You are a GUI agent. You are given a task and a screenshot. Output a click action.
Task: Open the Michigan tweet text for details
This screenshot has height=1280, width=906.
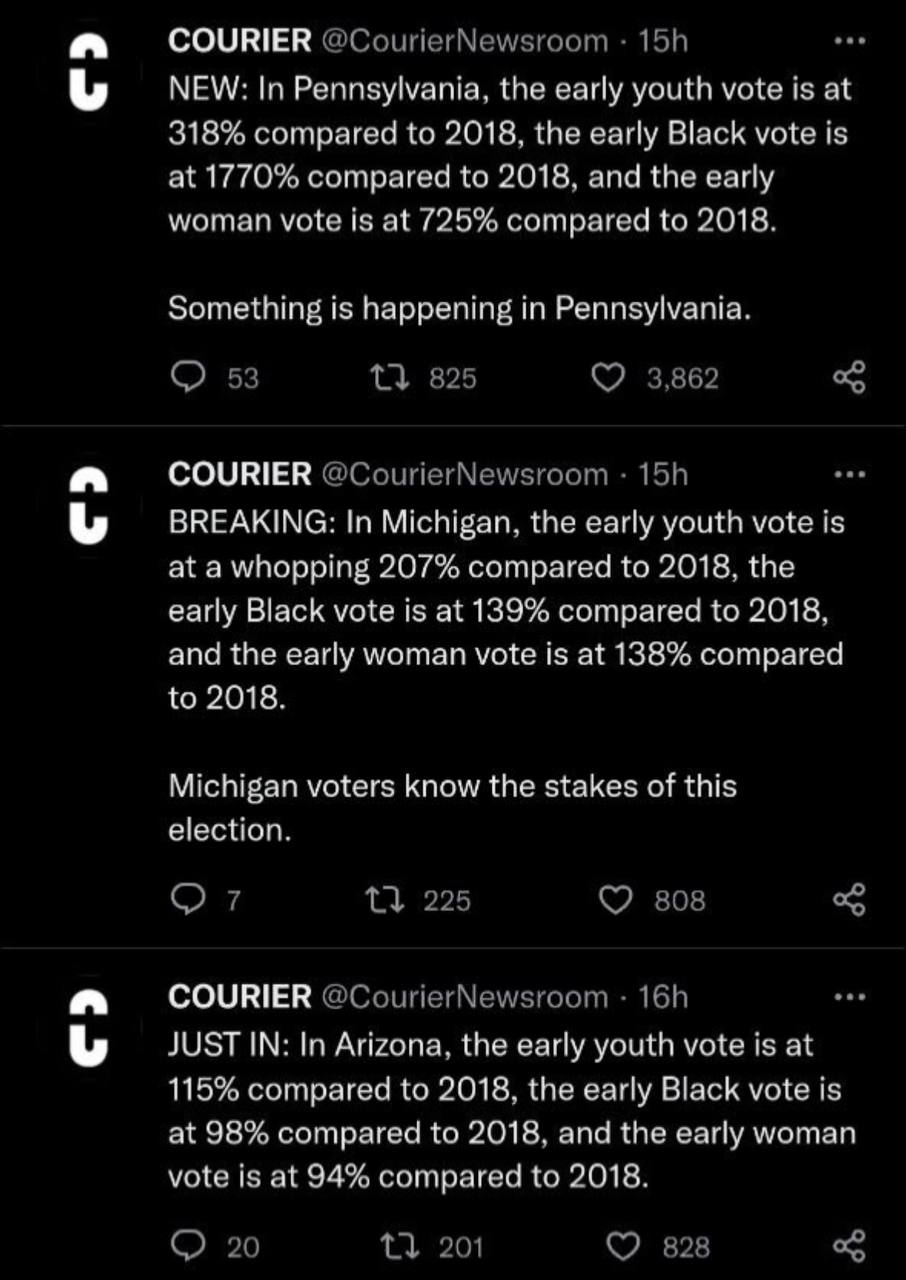click(x=506, y=610)
